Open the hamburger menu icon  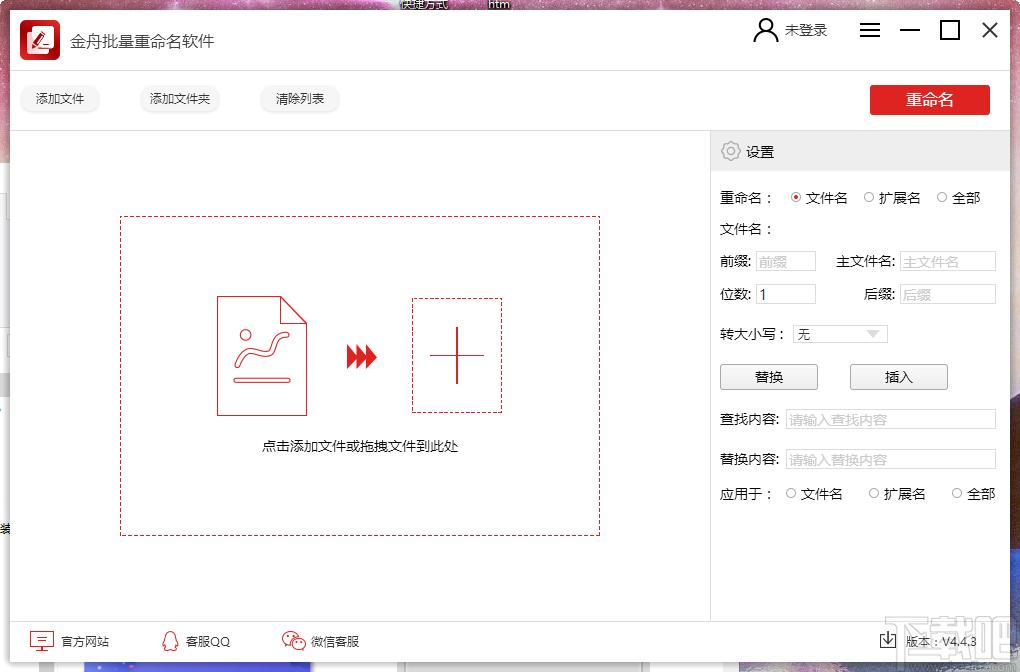point(870,30)
